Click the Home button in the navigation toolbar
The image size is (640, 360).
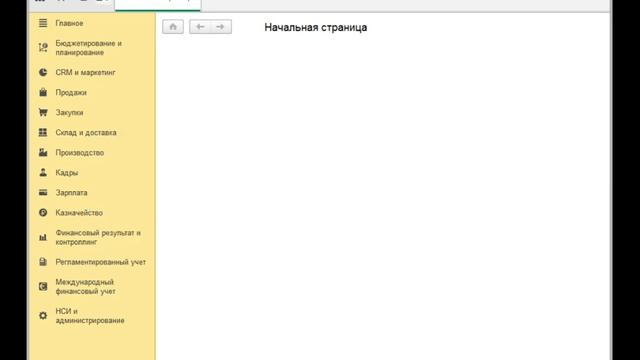click(173, 27)
